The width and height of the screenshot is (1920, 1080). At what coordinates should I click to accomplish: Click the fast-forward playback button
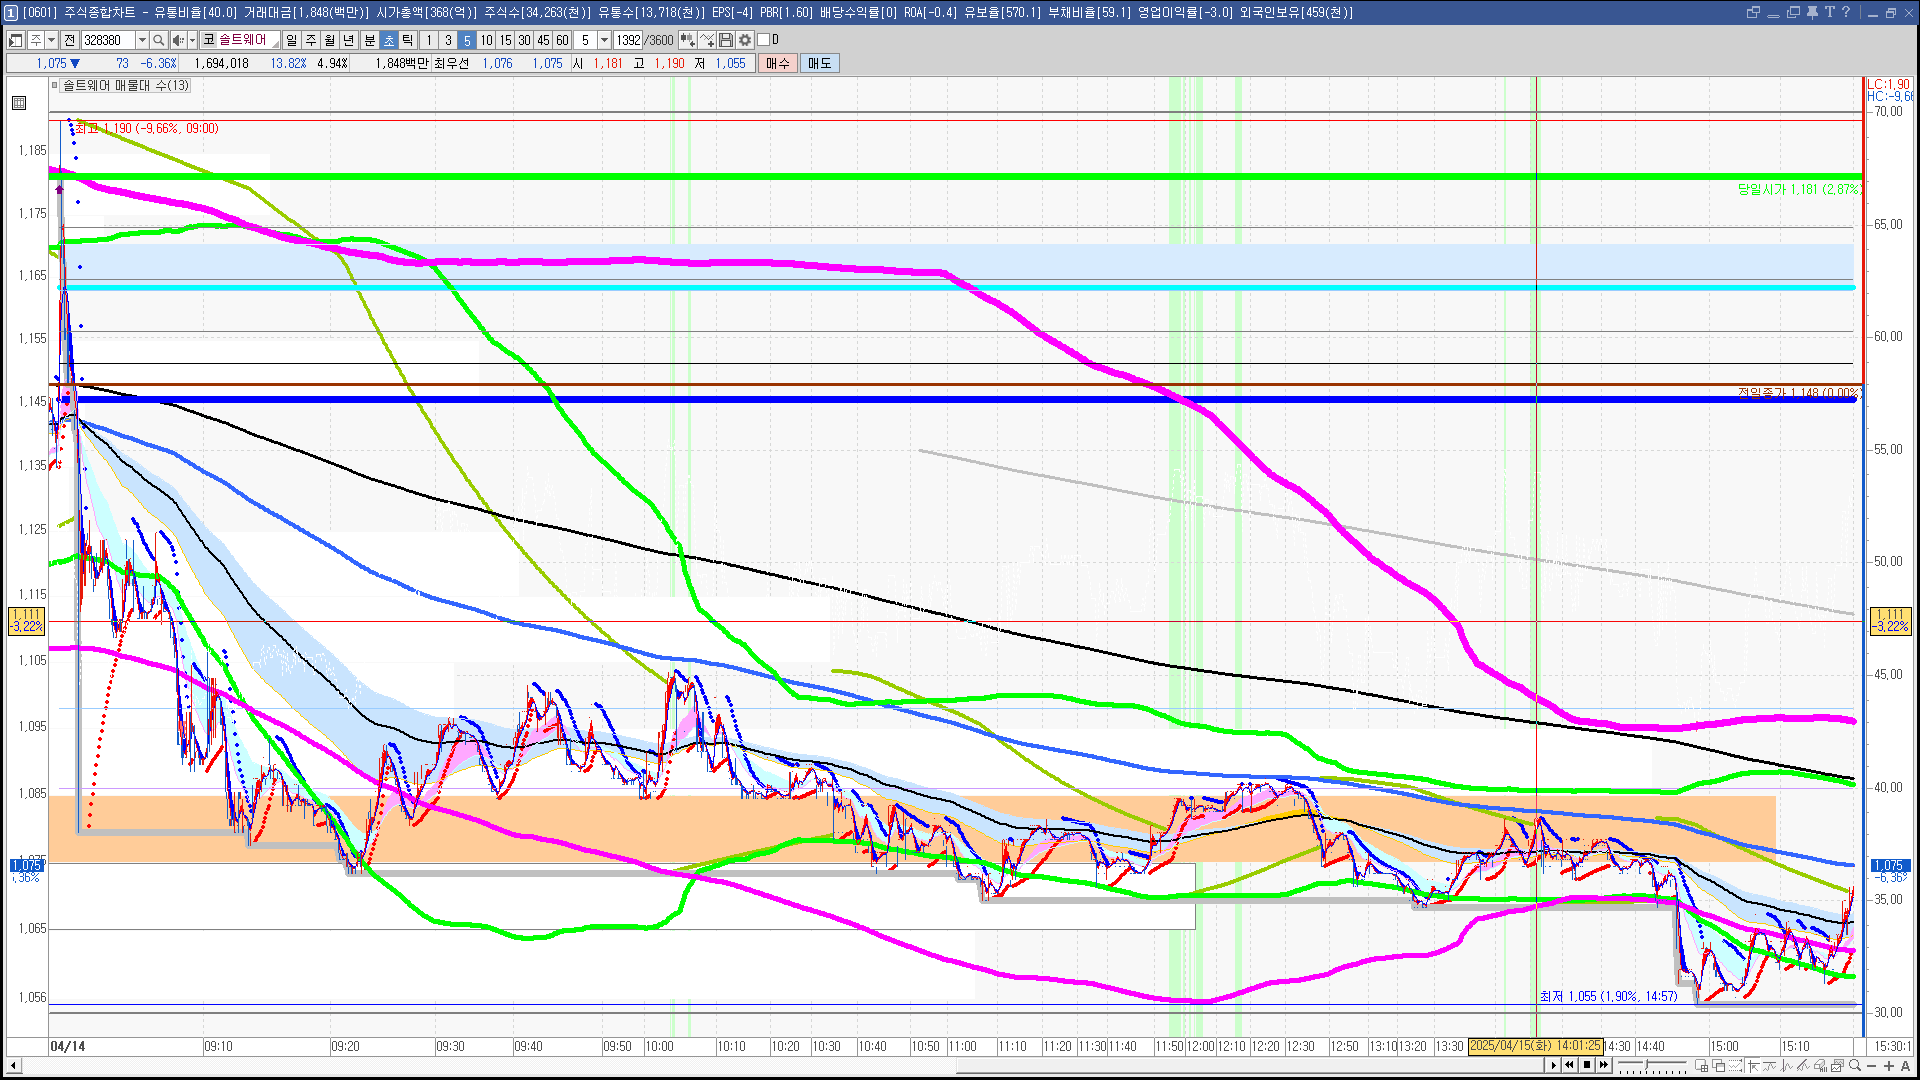pos(1604,1065)
